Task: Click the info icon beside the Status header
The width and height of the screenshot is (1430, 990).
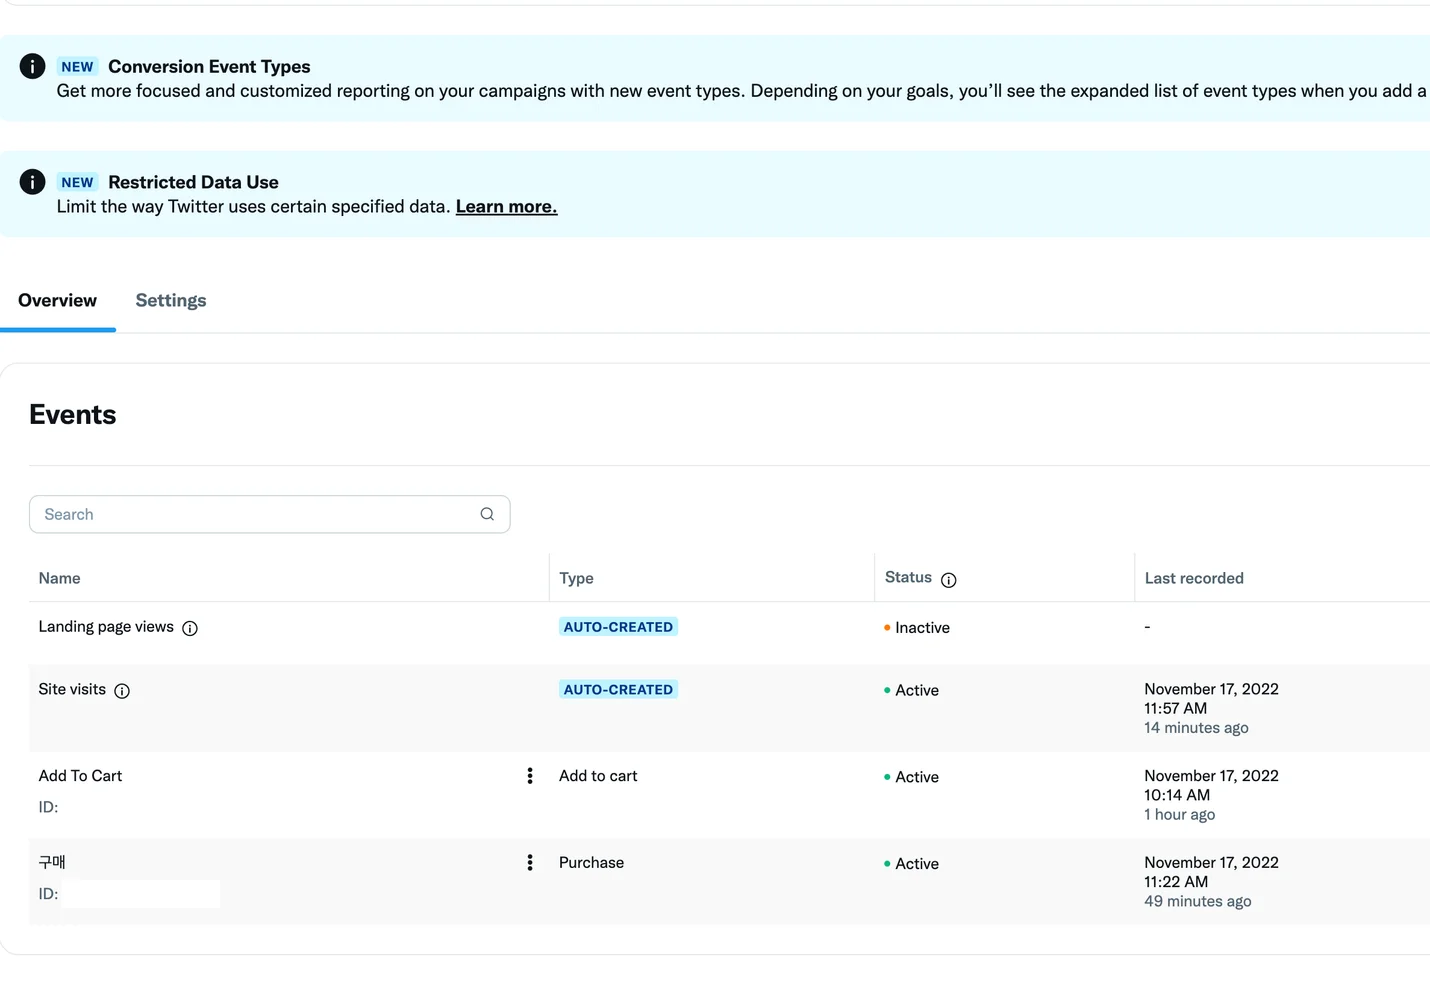Action: click(x=948, y=580)
